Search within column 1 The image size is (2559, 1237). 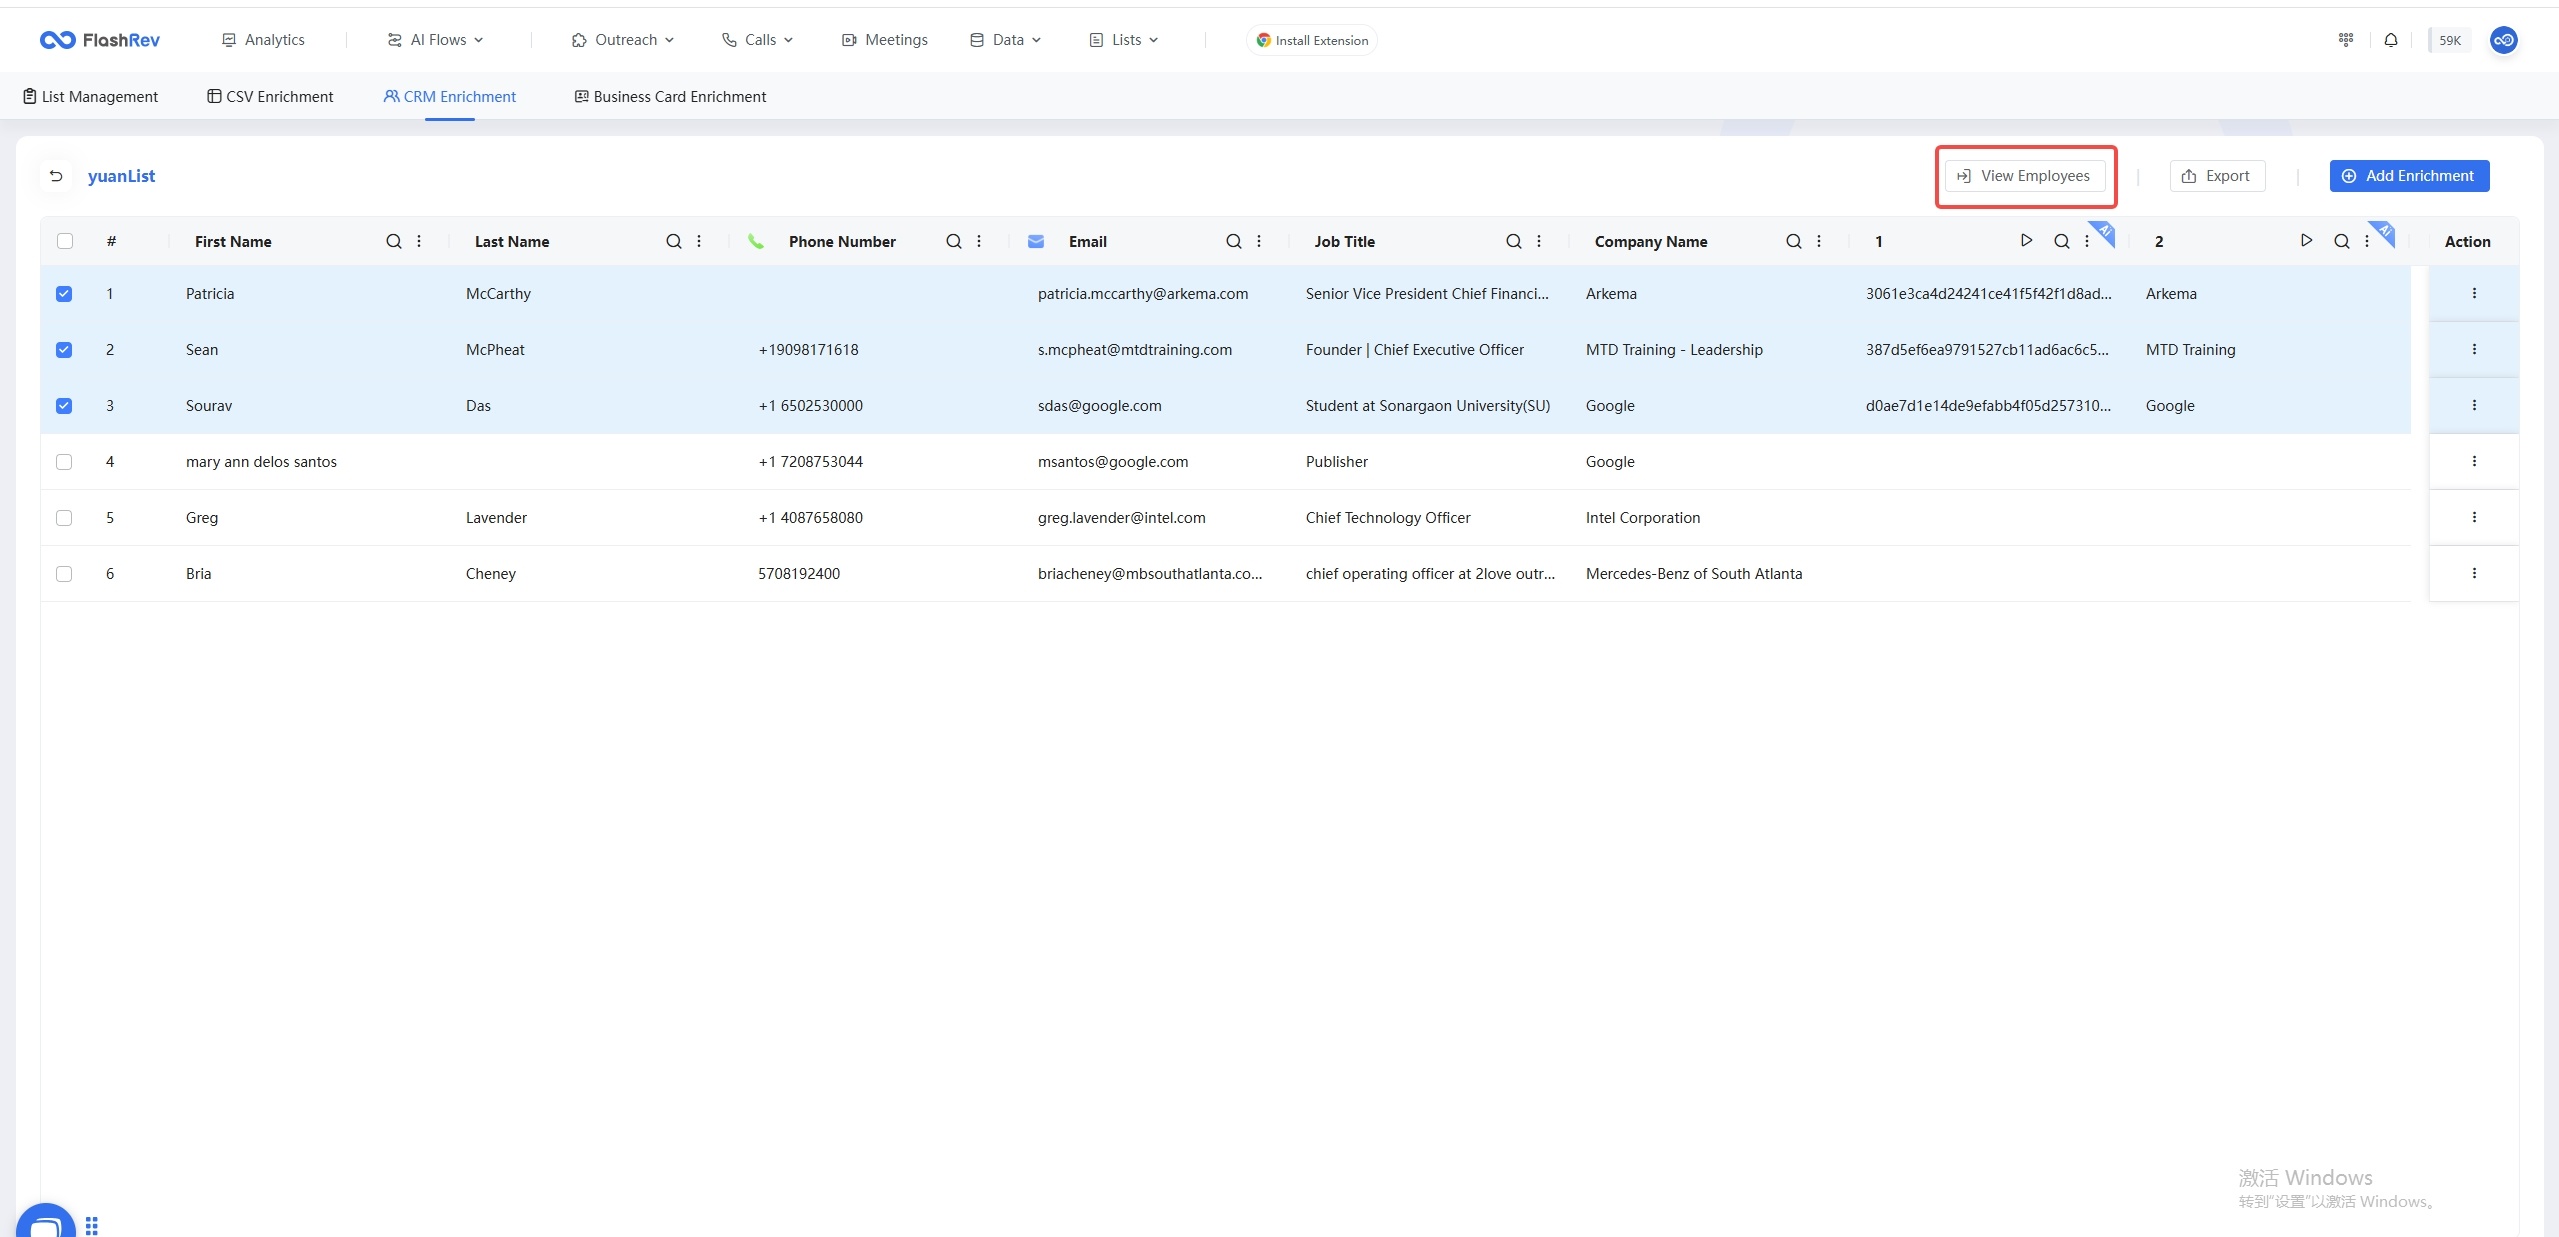point(2062,241)
